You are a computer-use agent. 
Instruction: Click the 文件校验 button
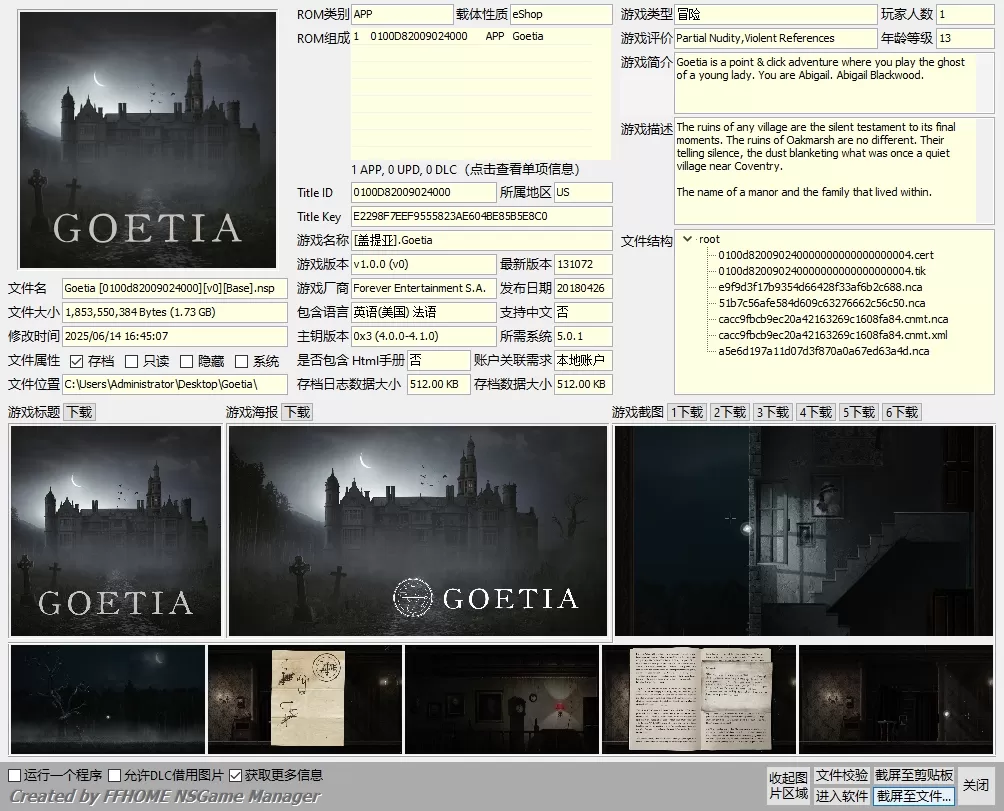tap(841, 775)
